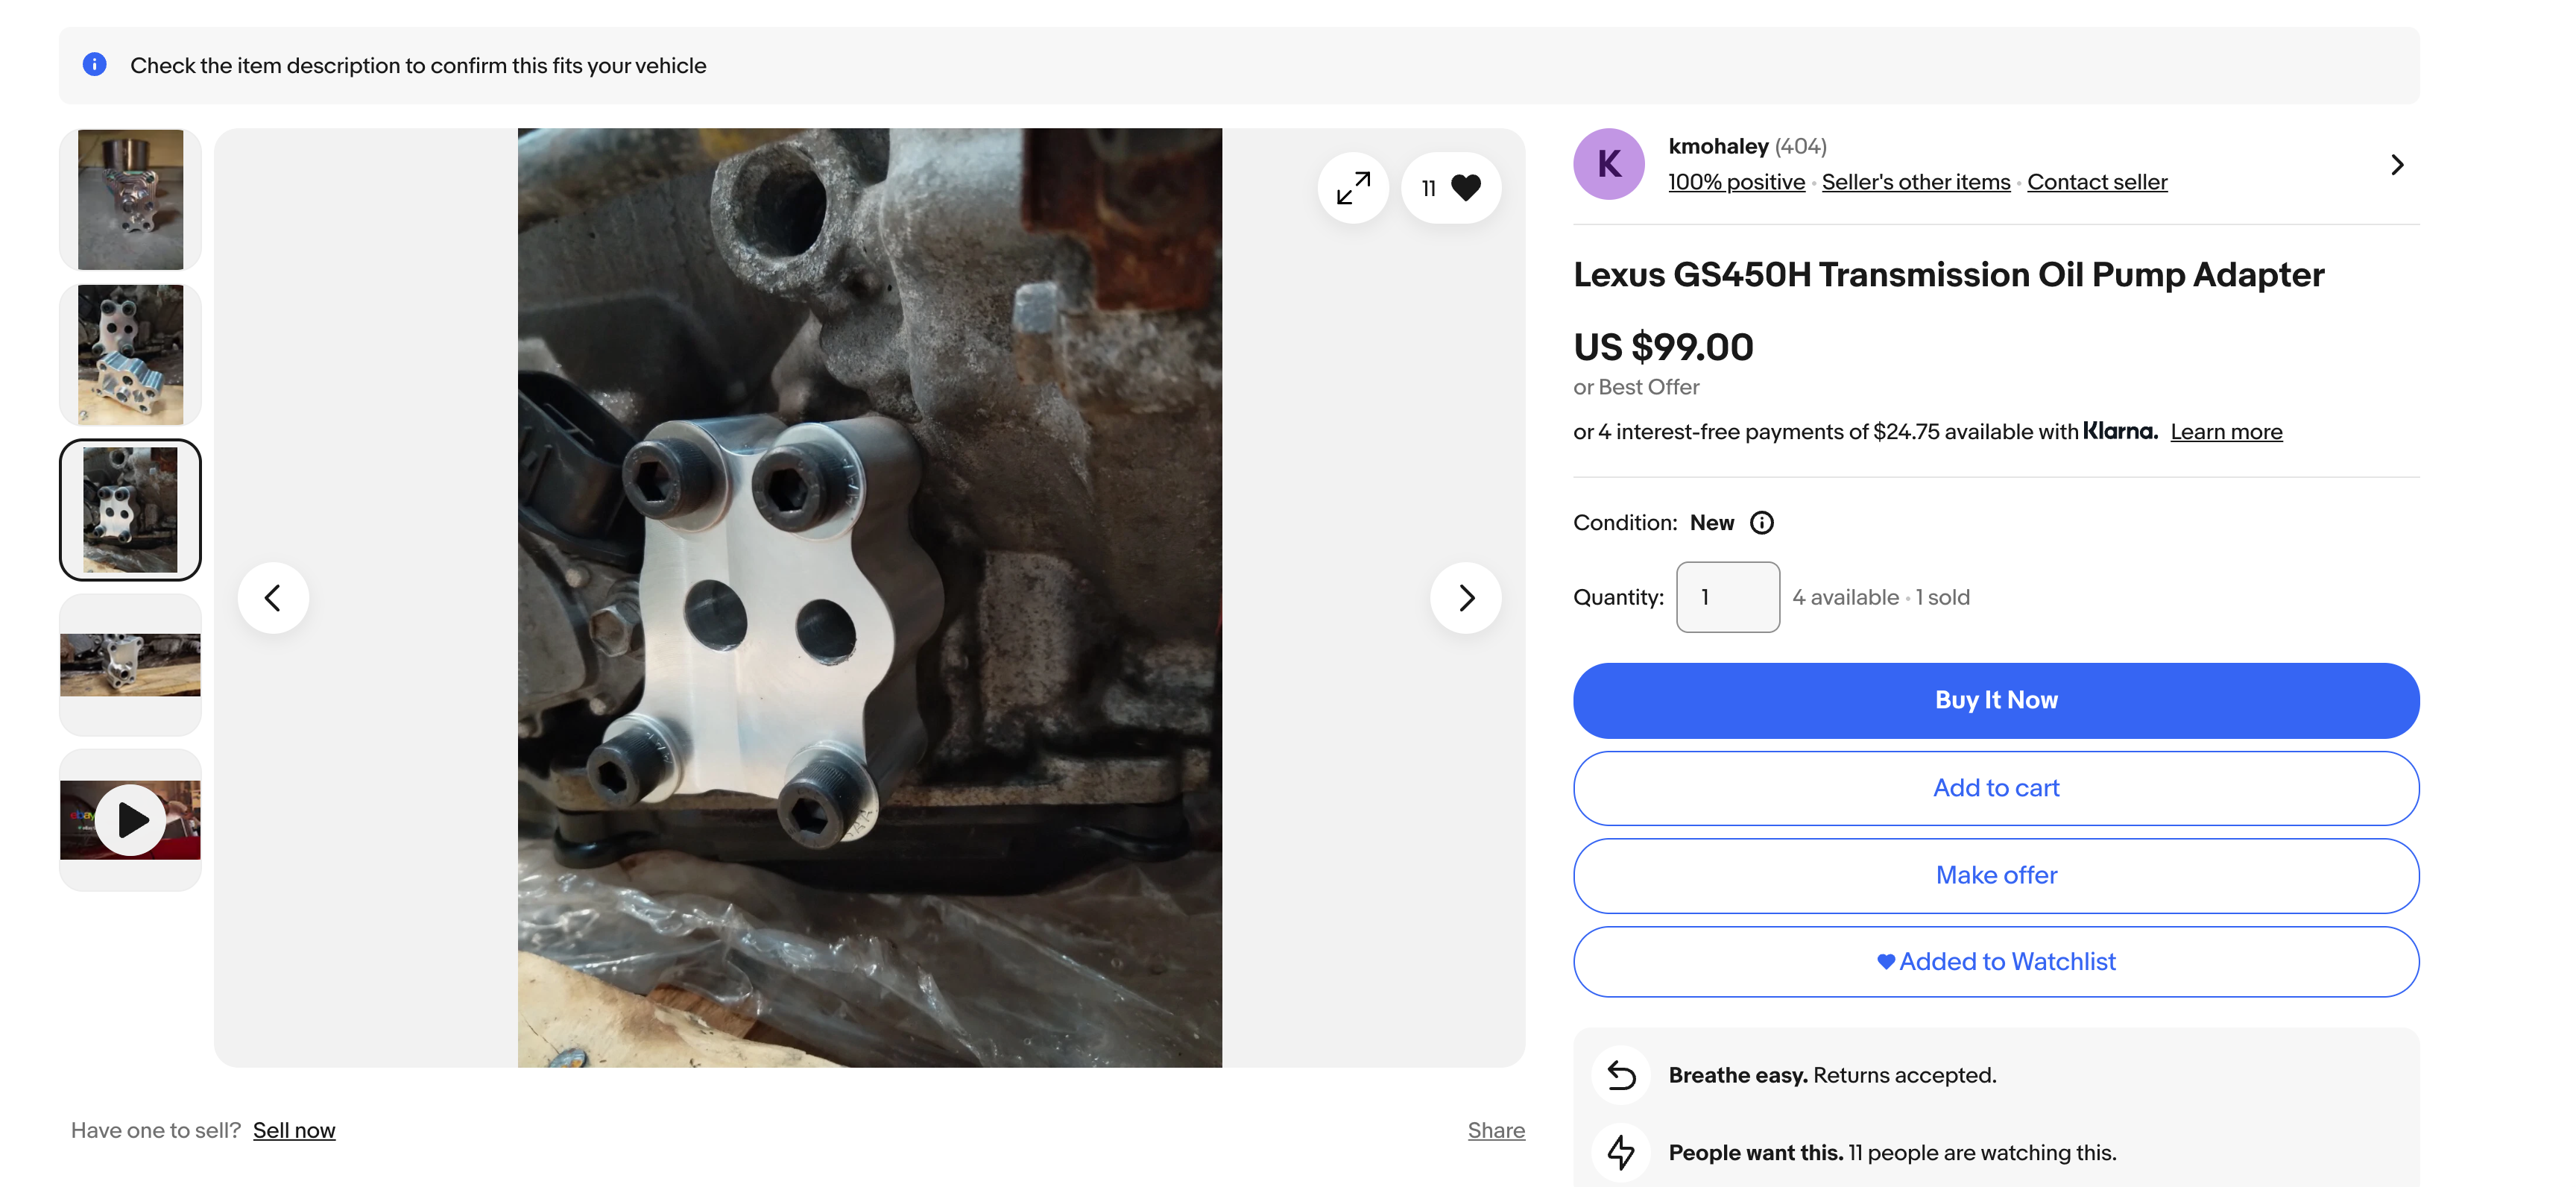Show the previous product image
2576x1187 pixels.
click(273, 598)
